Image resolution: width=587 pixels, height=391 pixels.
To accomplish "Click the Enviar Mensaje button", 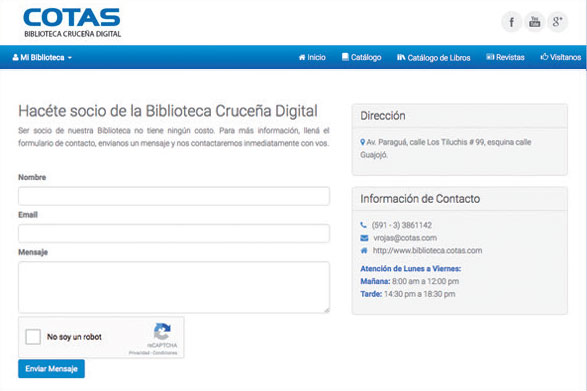I will (51, 369).
